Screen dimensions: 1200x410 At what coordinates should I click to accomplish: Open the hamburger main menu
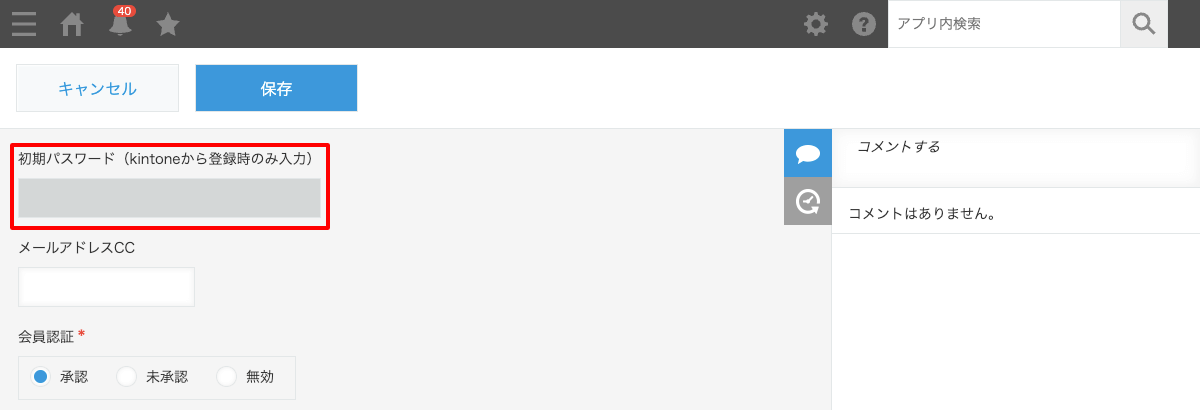click(24, 24)
